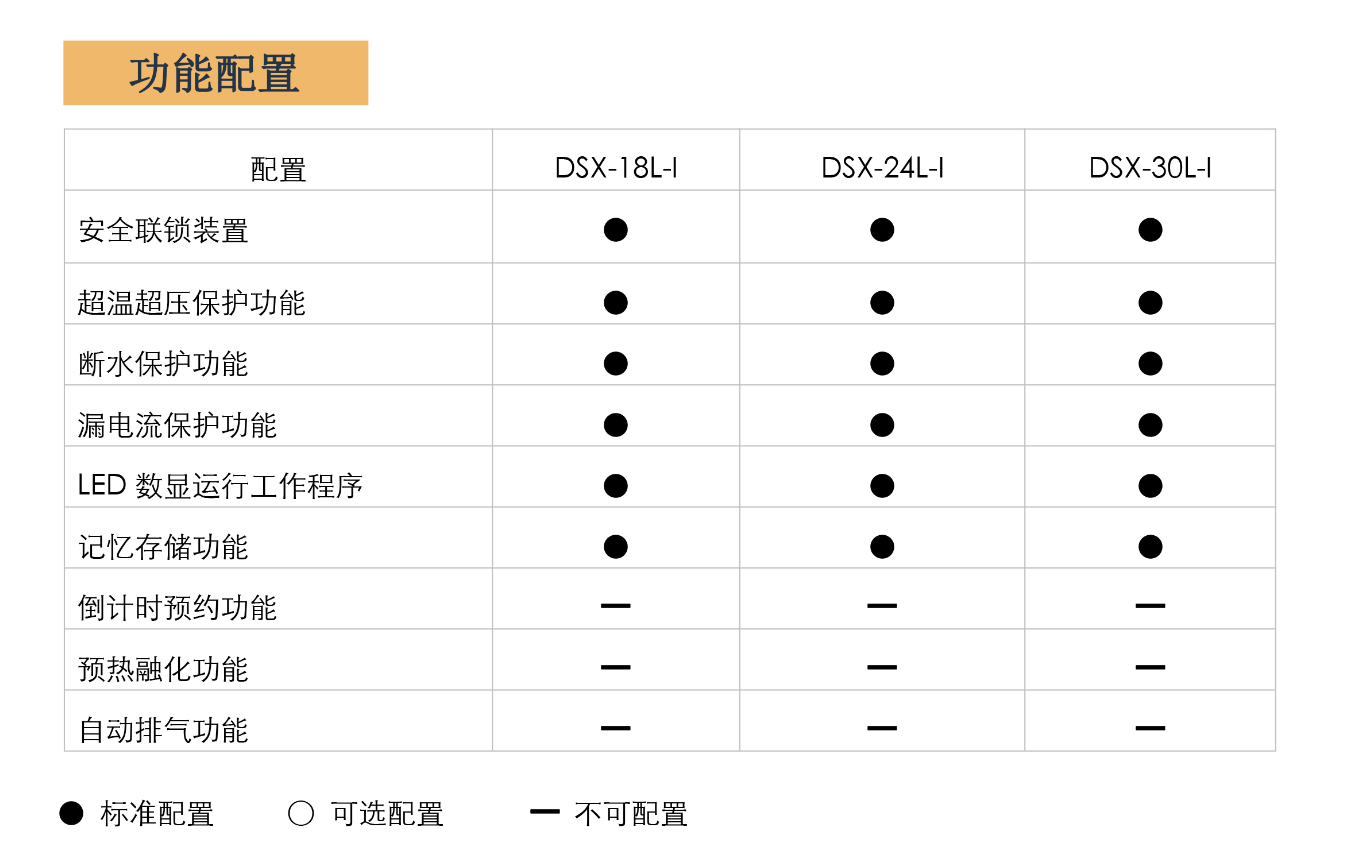Select the DSX-30L-I column header
Viewport: 1364px width, 849px height.
point(1150,168)
